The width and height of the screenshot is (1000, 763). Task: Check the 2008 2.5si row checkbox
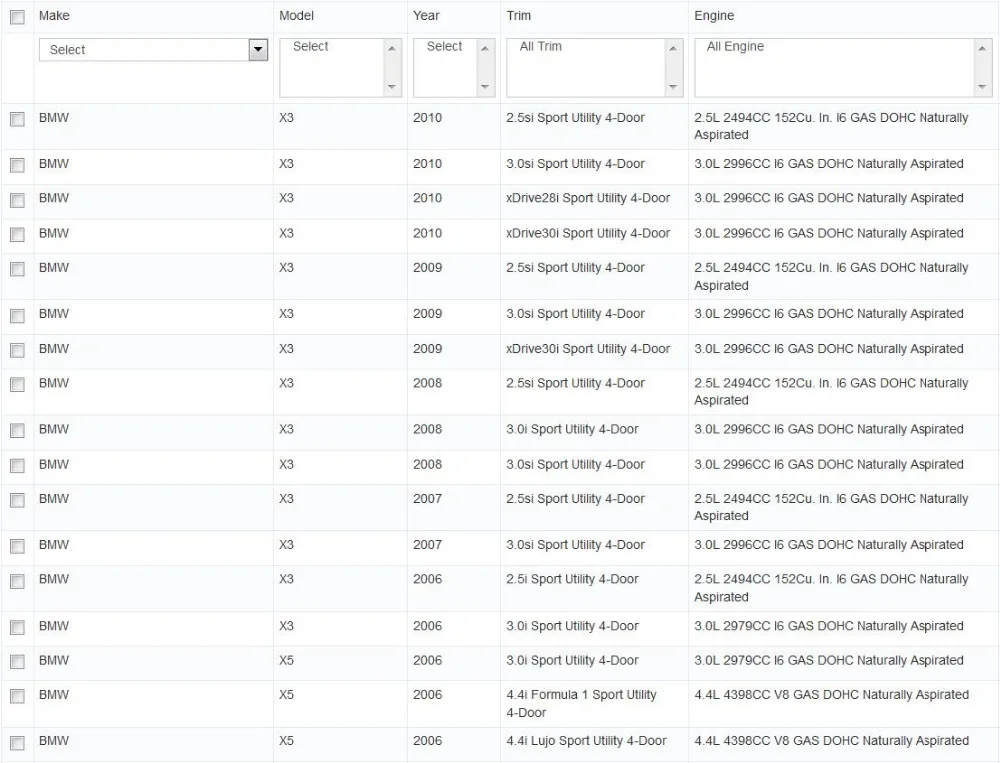pyautogui.click(x=17, y=385)
